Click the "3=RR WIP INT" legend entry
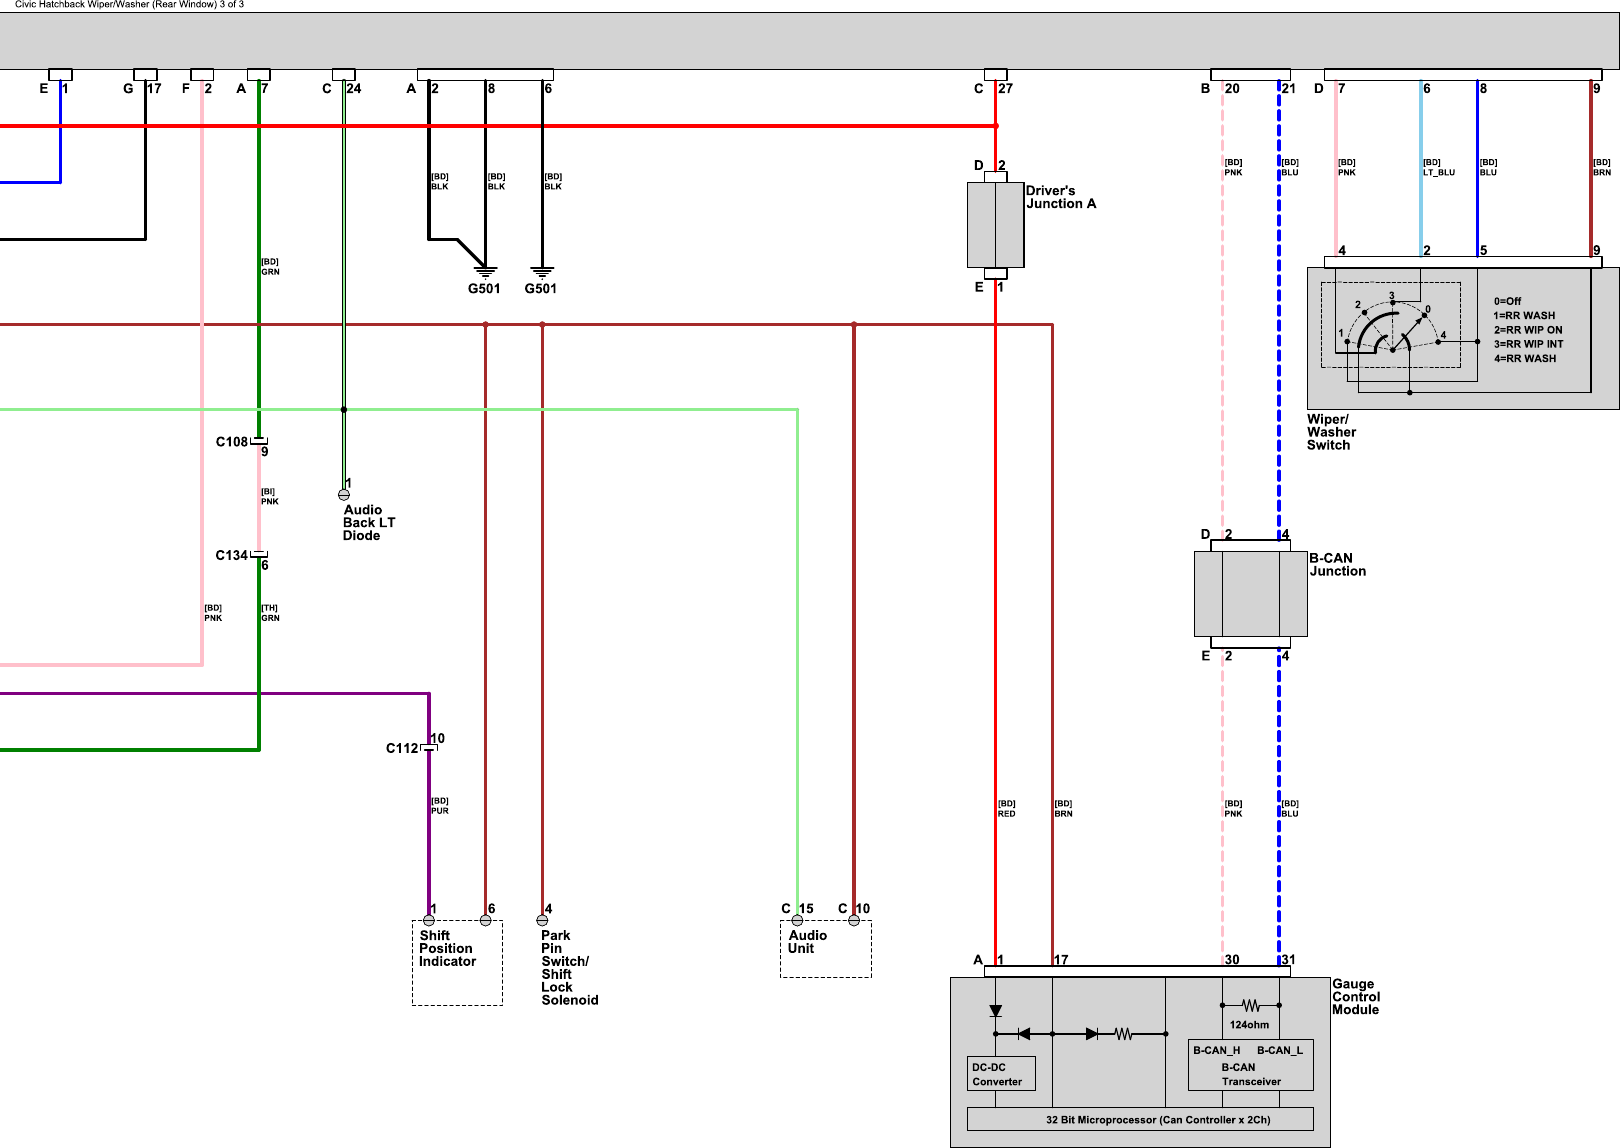The height and width of the screenshot is (1148, 1620). [1528, 344]
